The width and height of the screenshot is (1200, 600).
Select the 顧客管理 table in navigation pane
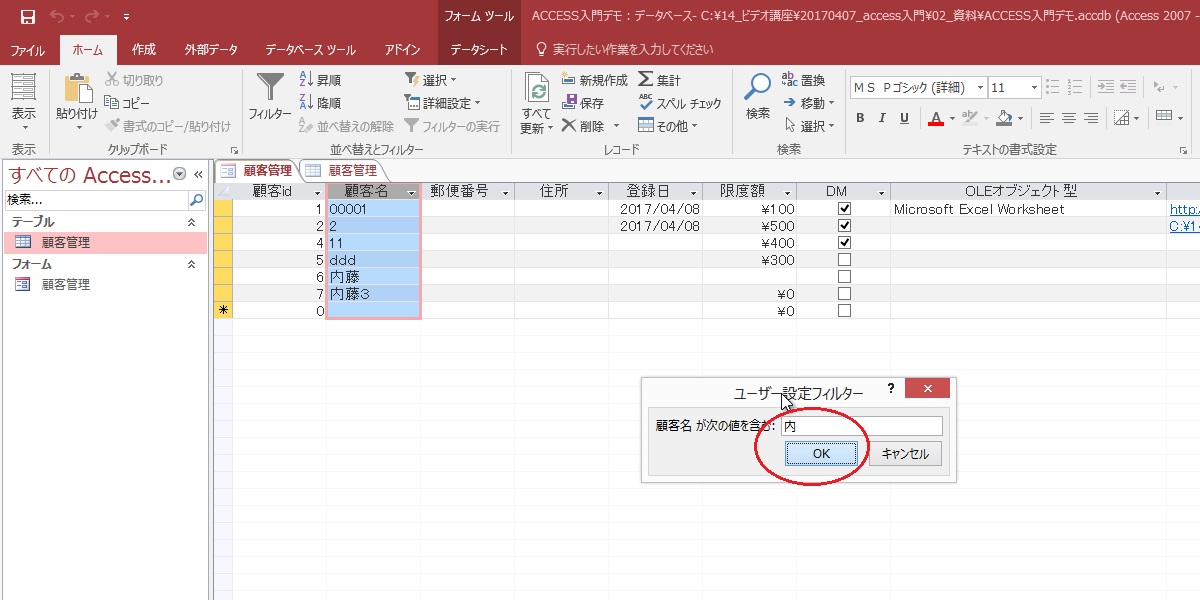click(x=105, y=242)
